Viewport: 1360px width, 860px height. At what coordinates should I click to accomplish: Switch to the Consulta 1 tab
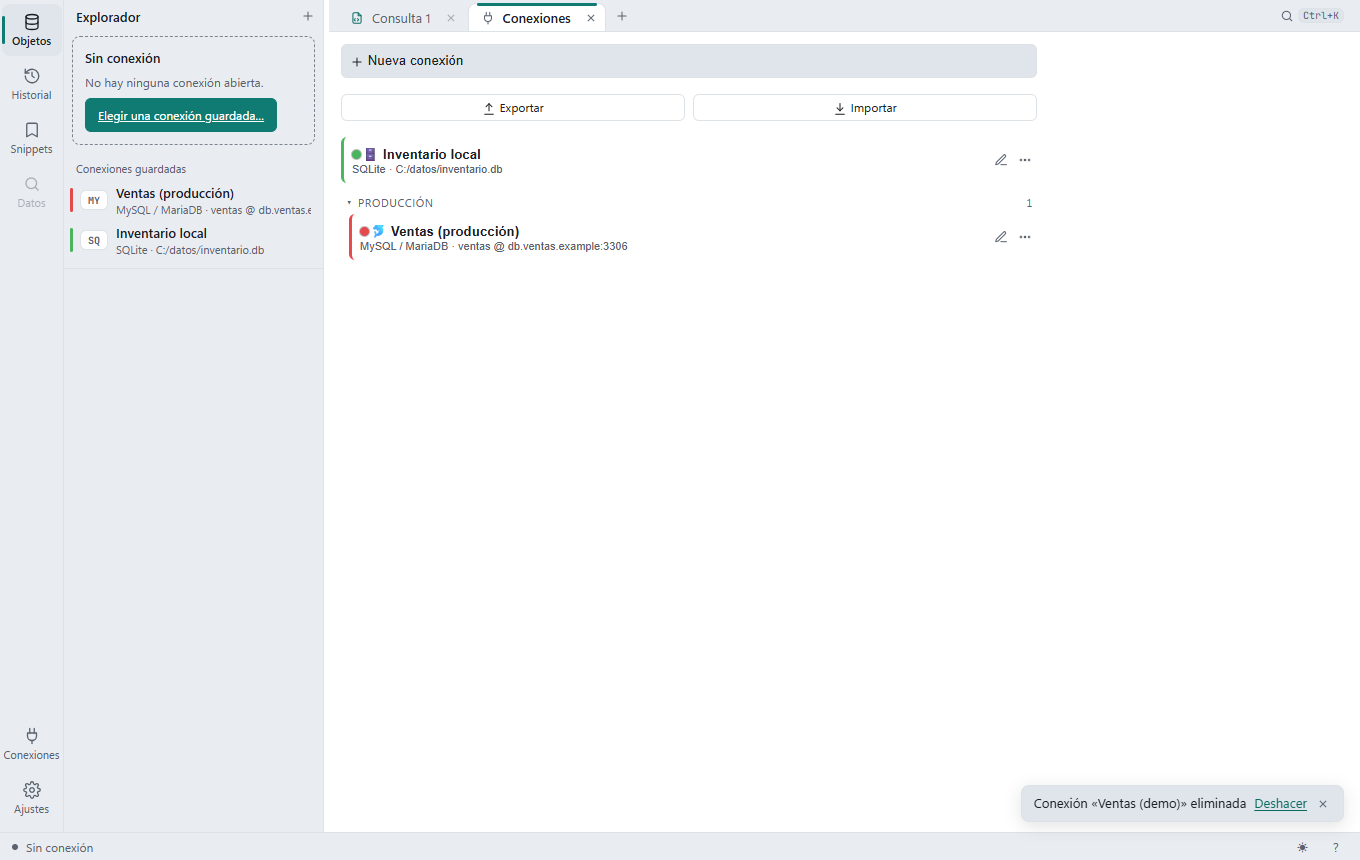point(402,18)
